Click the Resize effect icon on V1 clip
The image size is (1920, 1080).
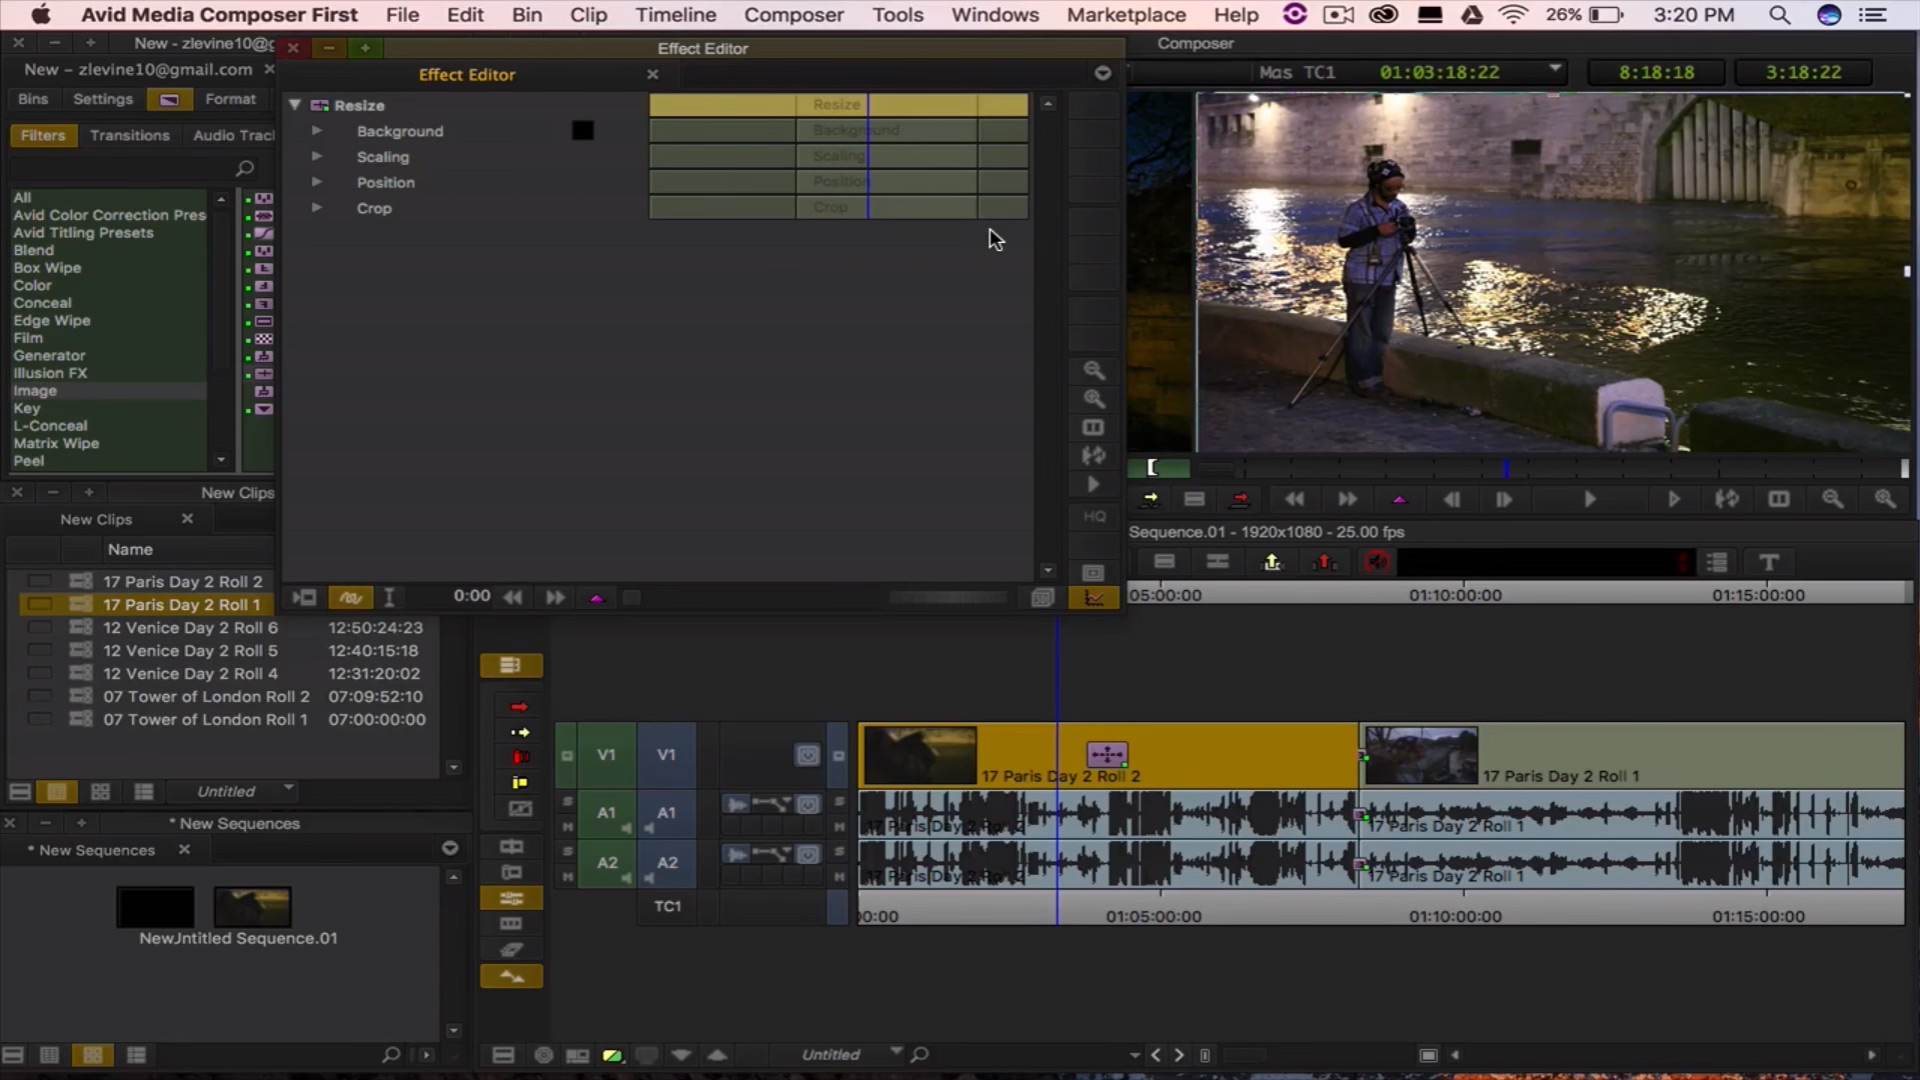click(1107, 754)
